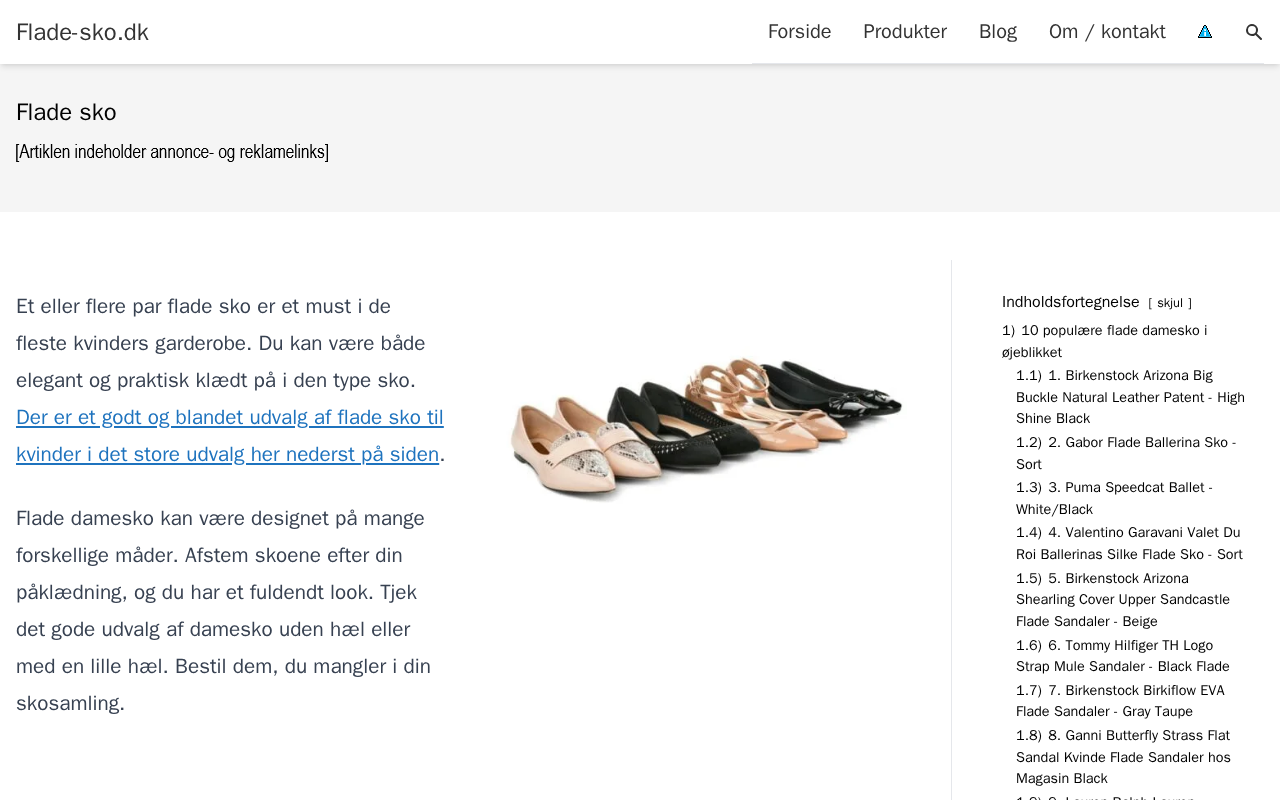Open the Forside menu item
The height and width of the screenshot is (800, 1280).
point(799,32)
